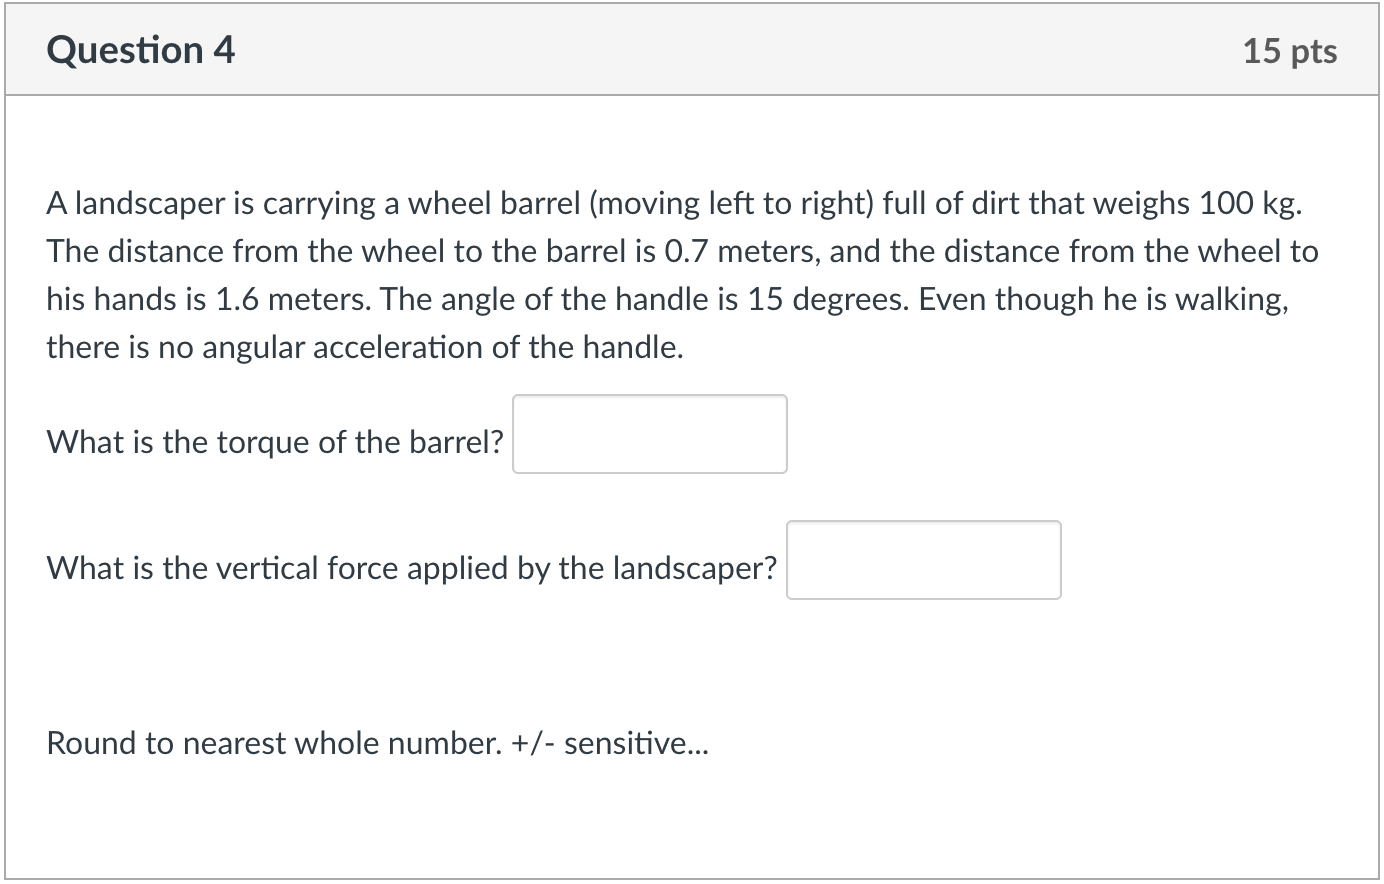Click inside the torque of the barrel box

(648, 433)
